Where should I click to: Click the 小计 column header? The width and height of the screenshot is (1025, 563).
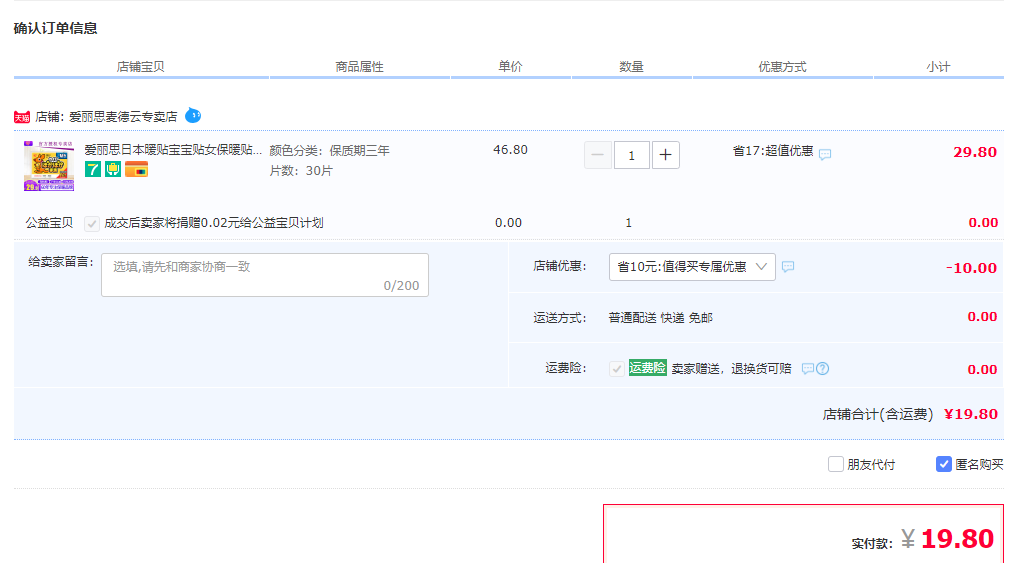(938, 67)
